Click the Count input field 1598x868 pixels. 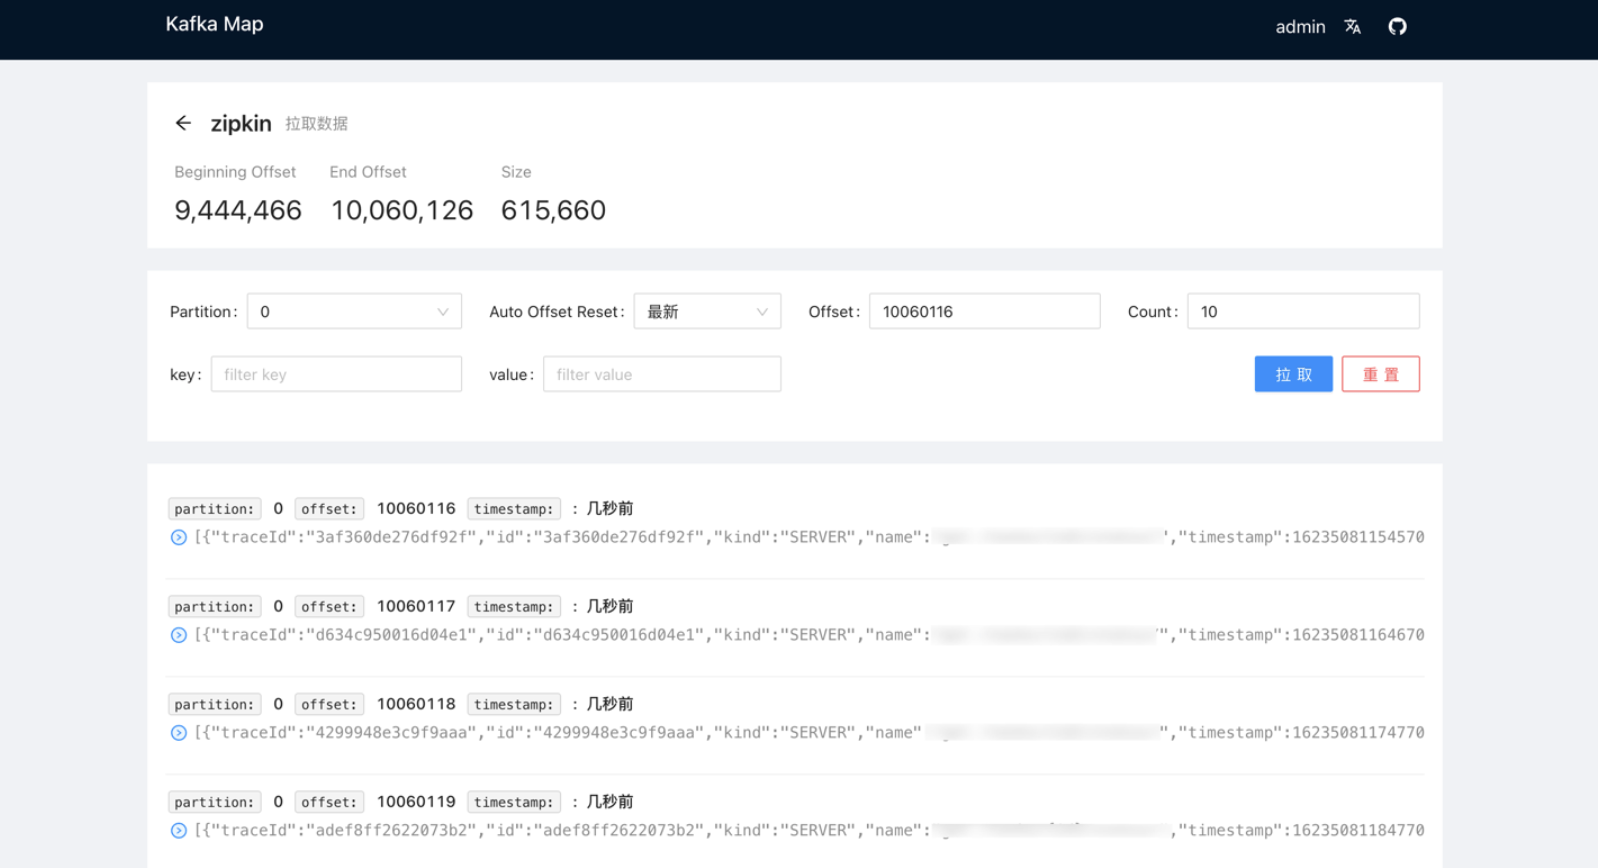(1303, 311)
